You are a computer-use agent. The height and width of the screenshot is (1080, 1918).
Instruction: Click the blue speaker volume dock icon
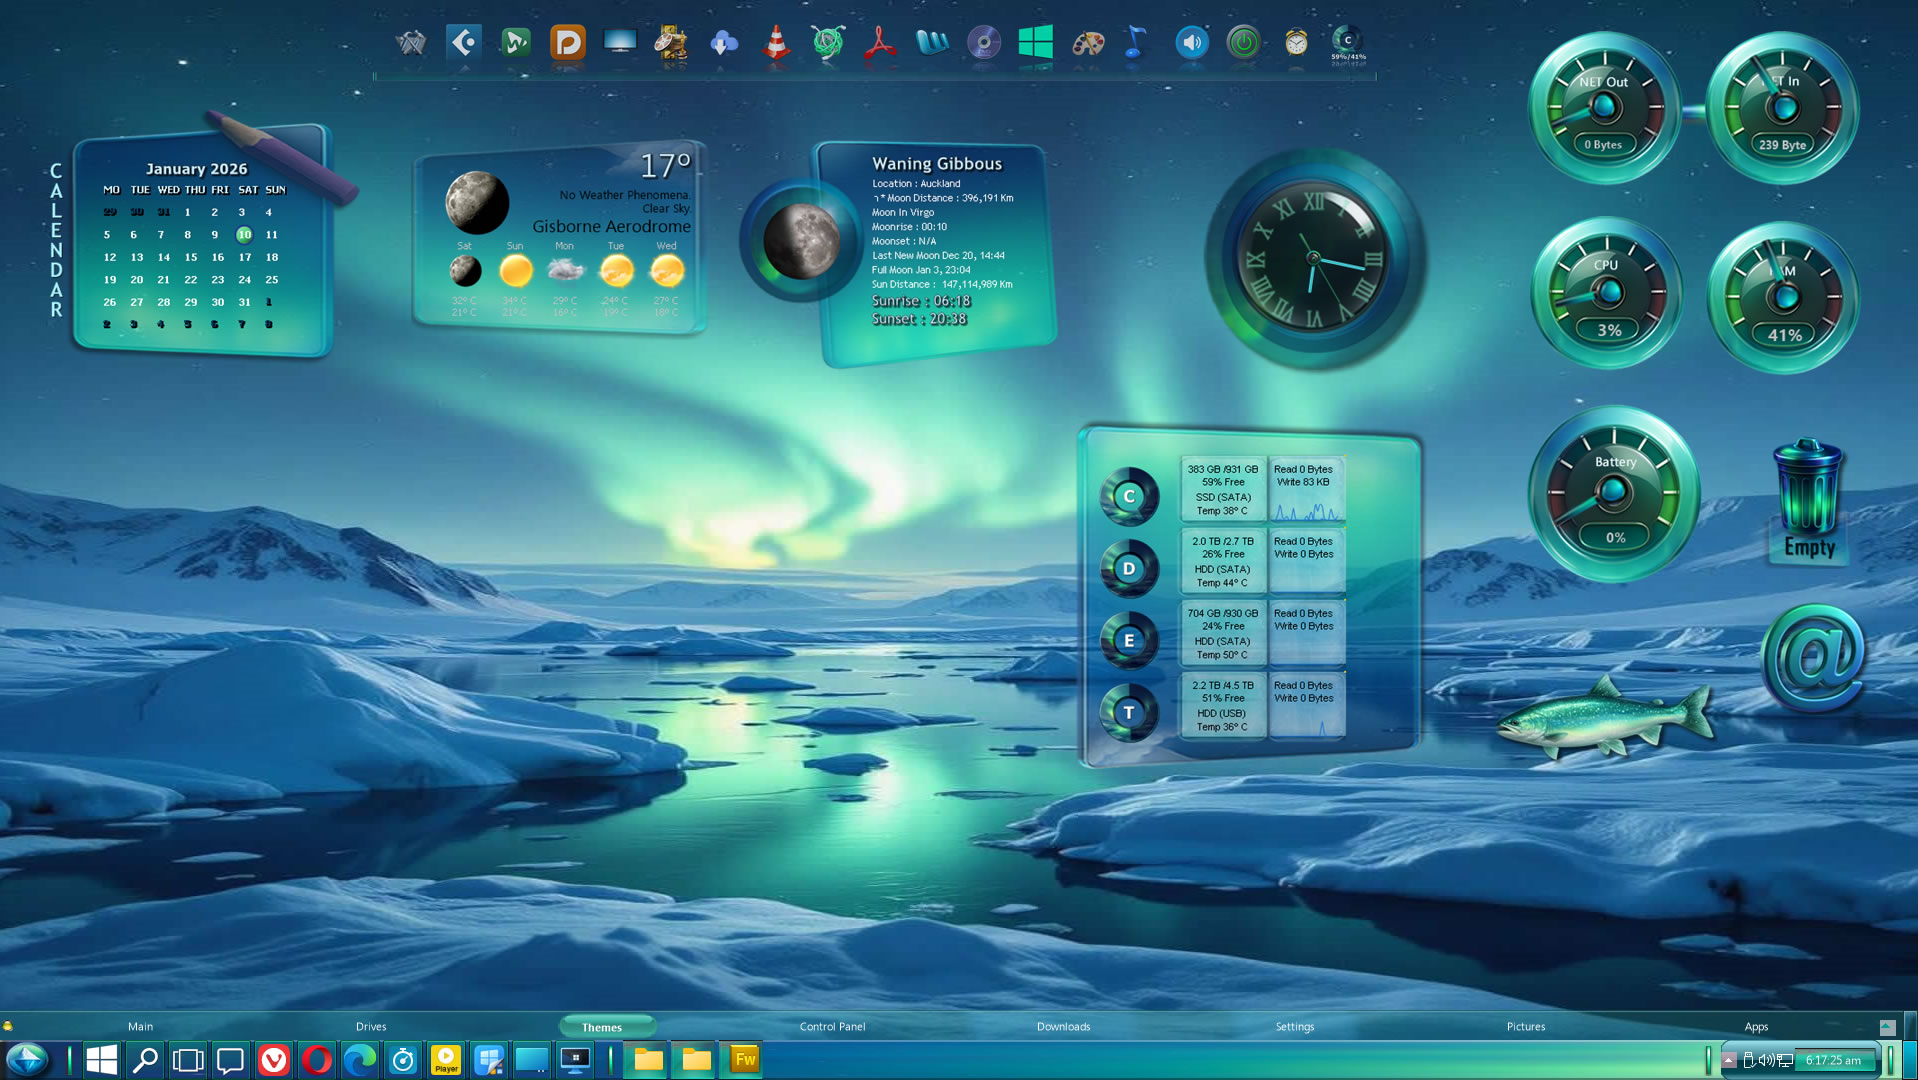tap(1191, 43)
